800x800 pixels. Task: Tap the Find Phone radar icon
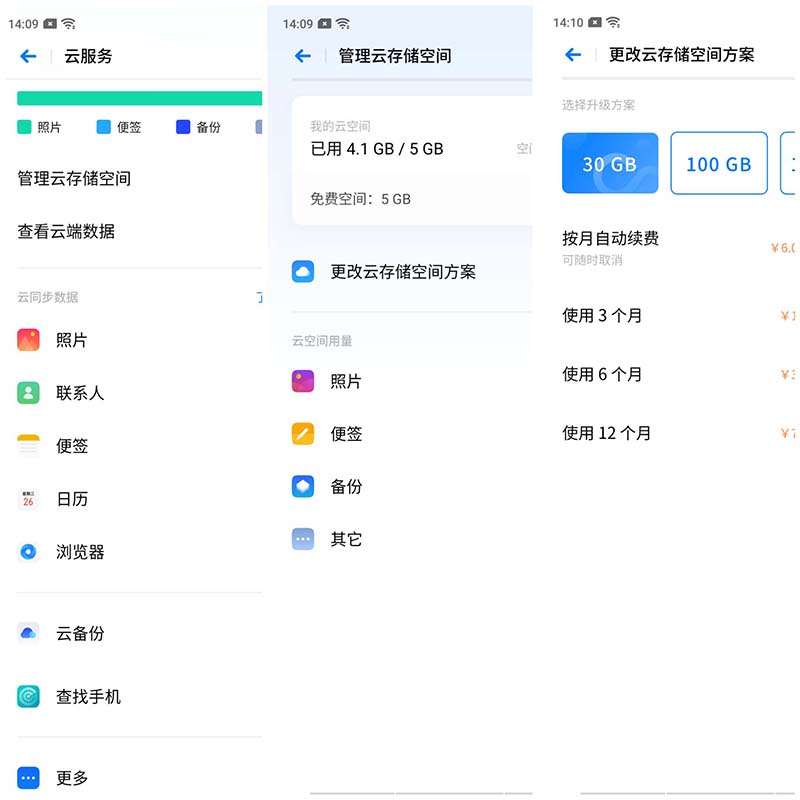pos(28,696)
